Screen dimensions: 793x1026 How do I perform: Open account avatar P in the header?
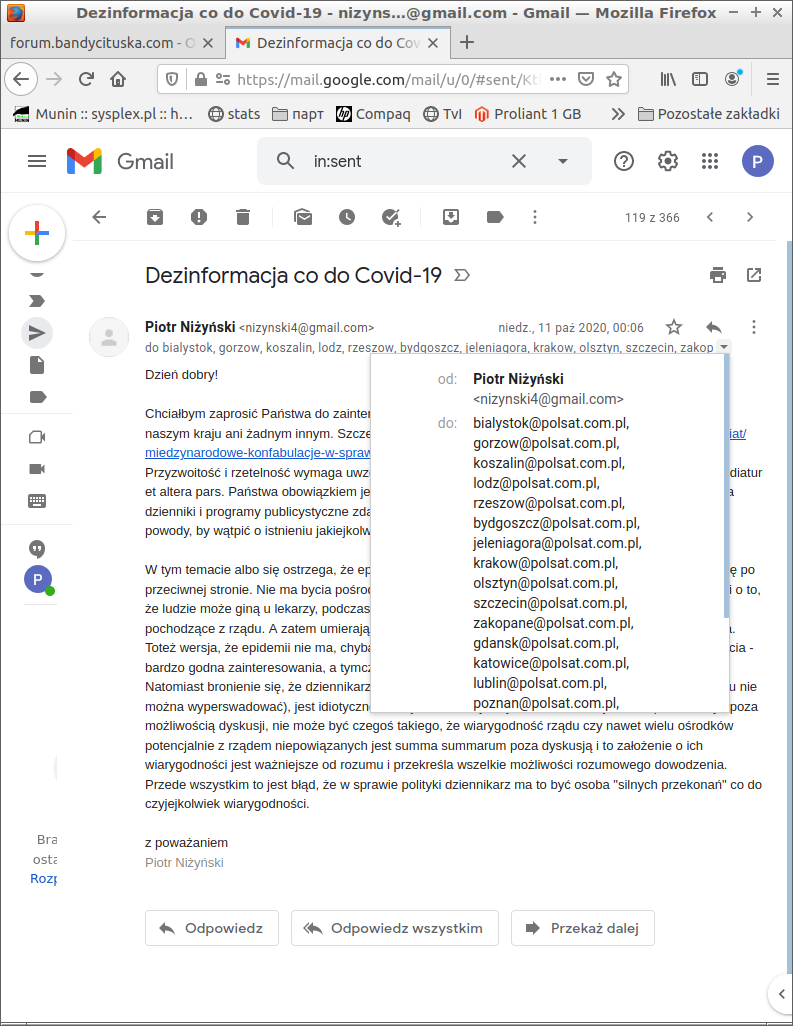(758, 161)
